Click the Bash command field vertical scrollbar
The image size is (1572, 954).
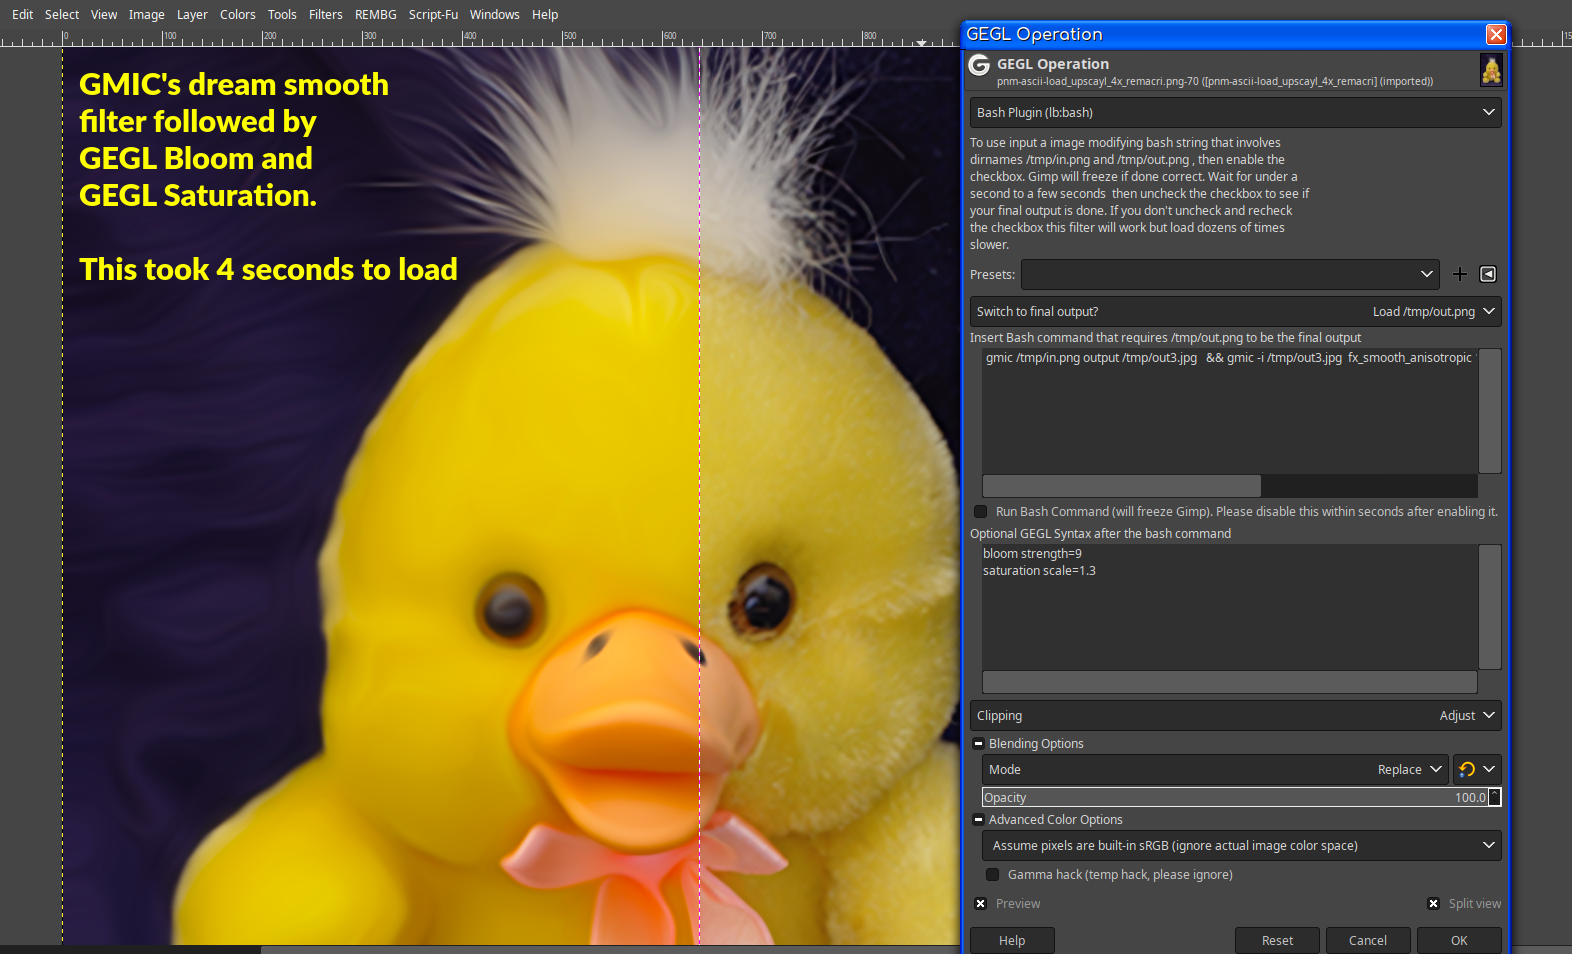pos(1489,411)
